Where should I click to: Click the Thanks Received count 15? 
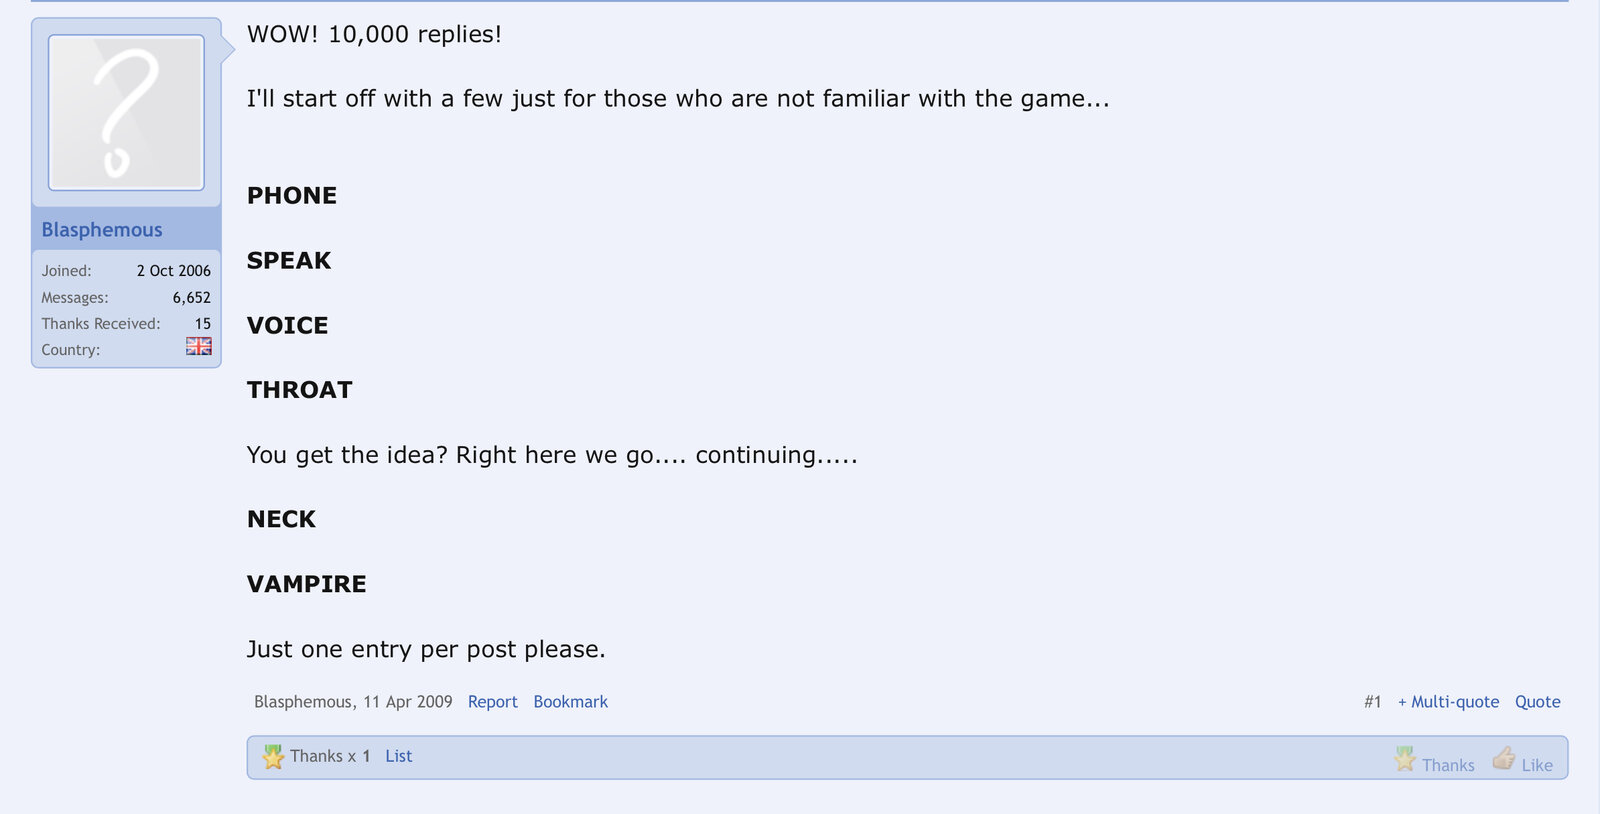click(x=202, y=324)
